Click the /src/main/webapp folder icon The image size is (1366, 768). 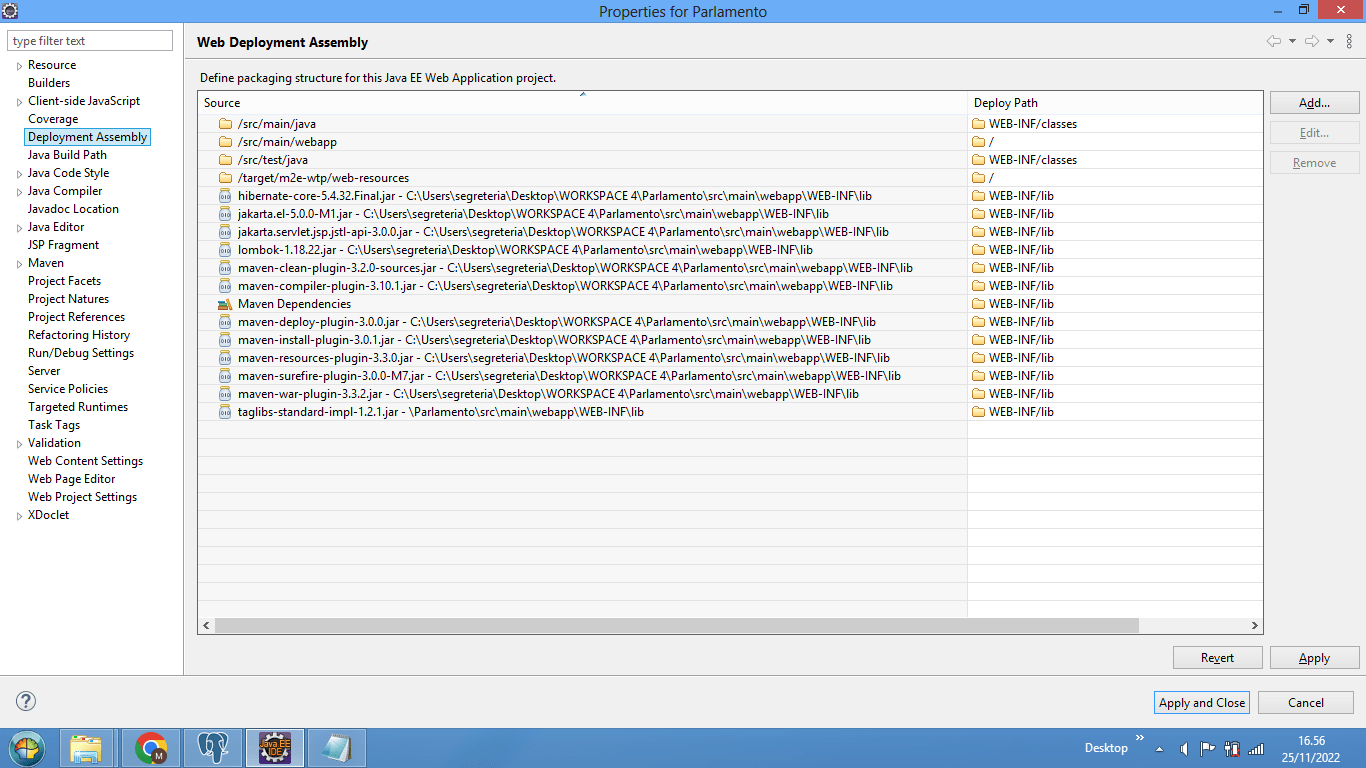tap(225, 142)
